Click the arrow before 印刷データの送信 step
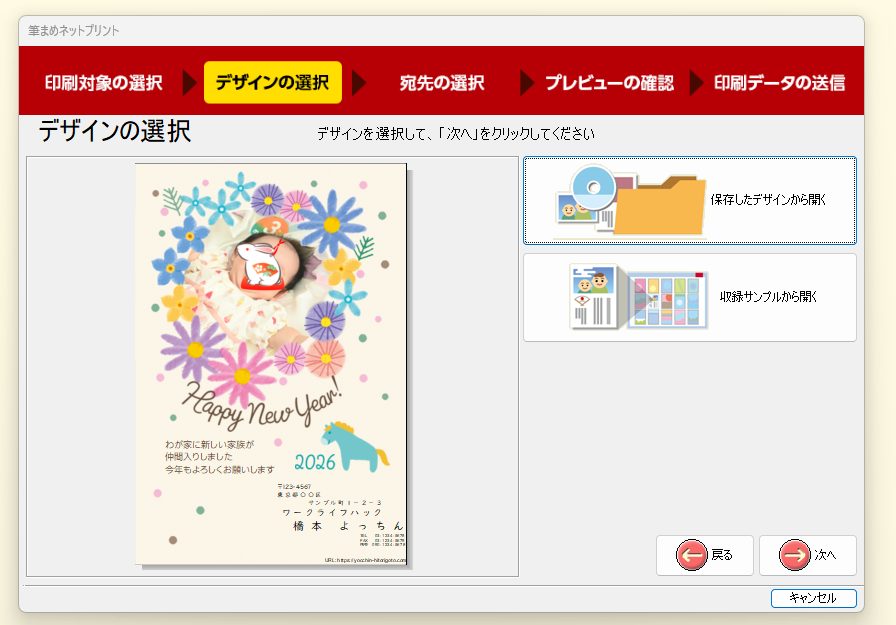The width and height of the screenshot is (896, 625). click(697, 83)
